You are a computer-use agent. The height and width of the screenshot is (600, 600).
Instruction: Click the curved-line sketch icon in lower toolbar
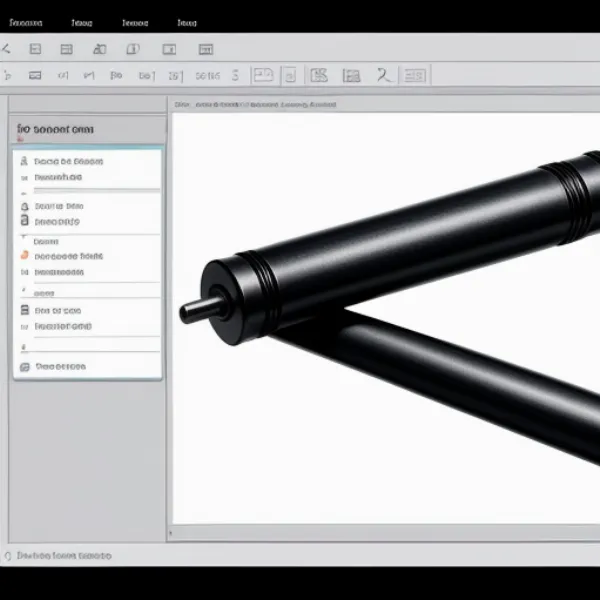click(x=383, y=74)
